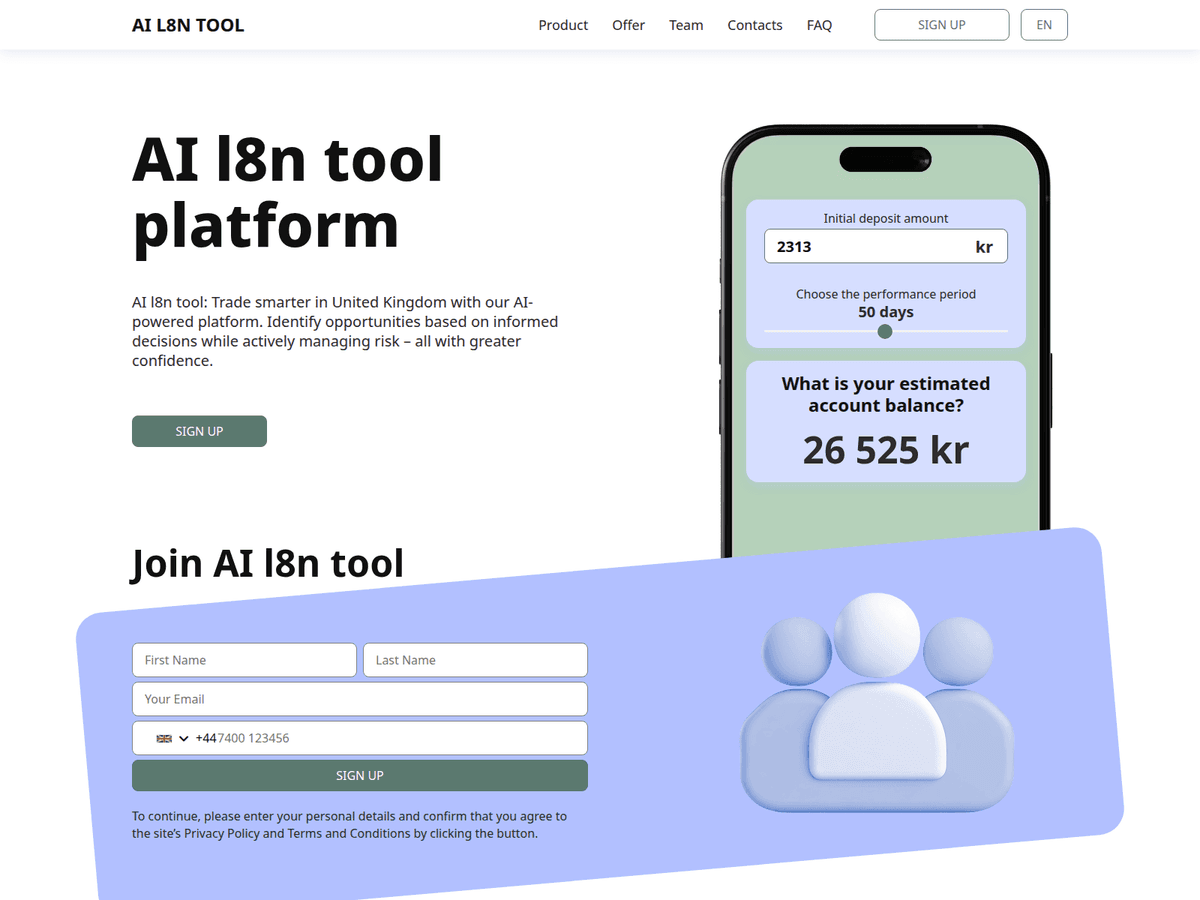
Task: Click the kr currency label in deposit field
Action: pos(984,247)
